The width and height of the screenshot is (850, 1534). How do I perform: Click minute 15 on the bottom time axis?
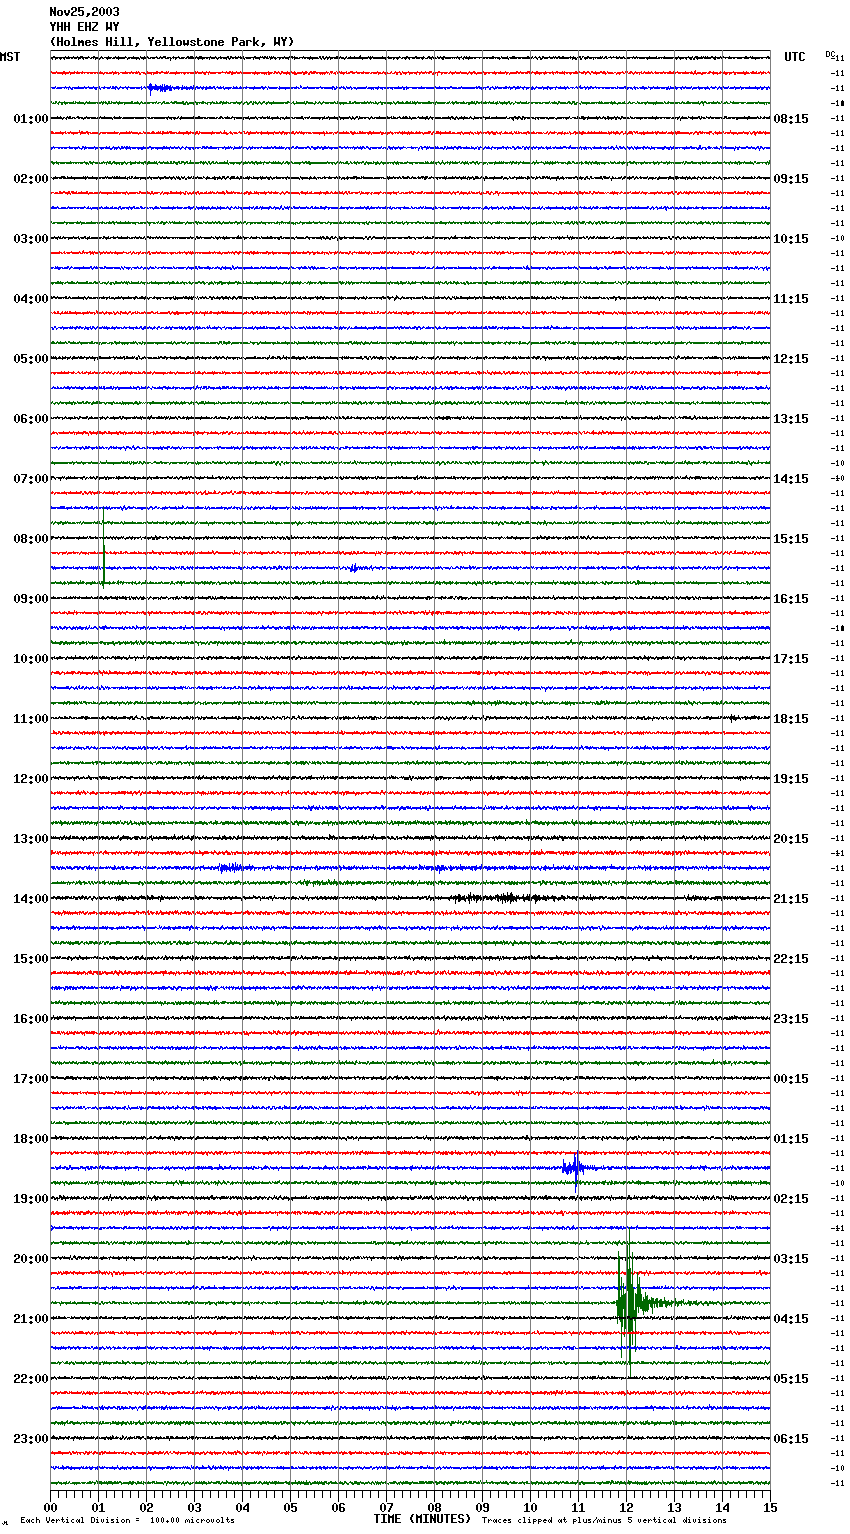pos(770,1507)
